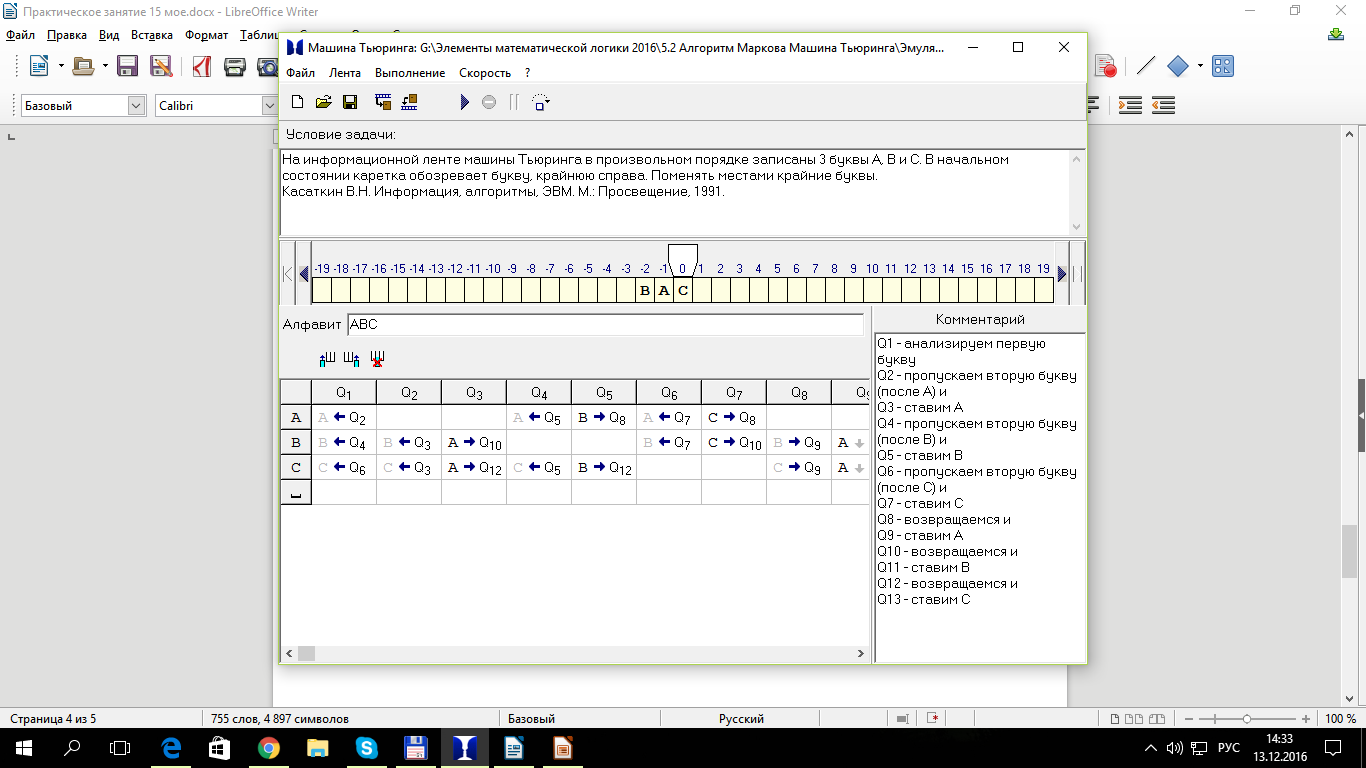This screenshot has width=1366, height=768.
Task: Open the ? help menu
Action: (x=527, y=73)
